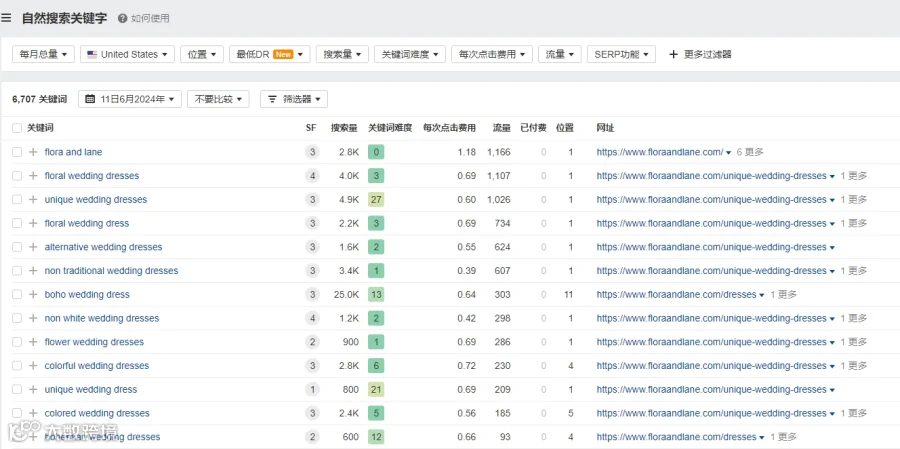Viewport: 900px width, 449px height.
Task: Sort by 已付费 column header
Action: 533,128
